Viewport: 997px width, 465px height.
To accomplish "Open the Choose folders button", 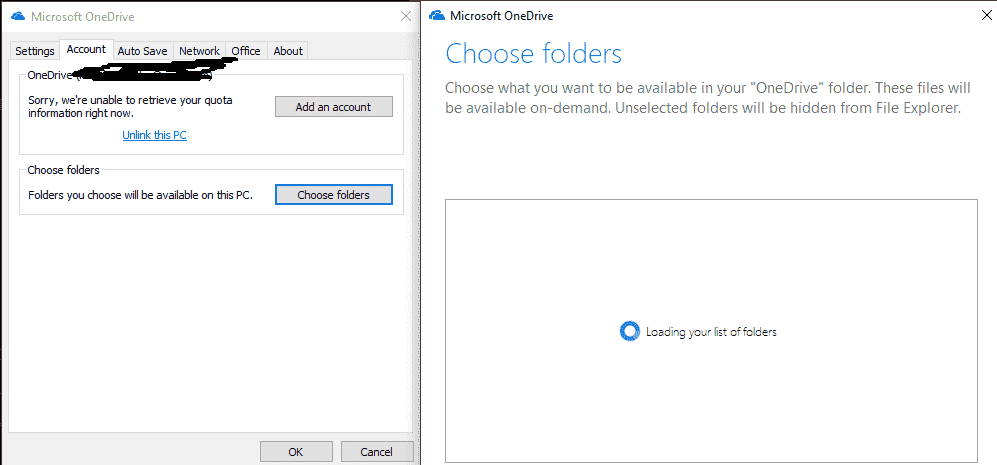I will (334, 195).
